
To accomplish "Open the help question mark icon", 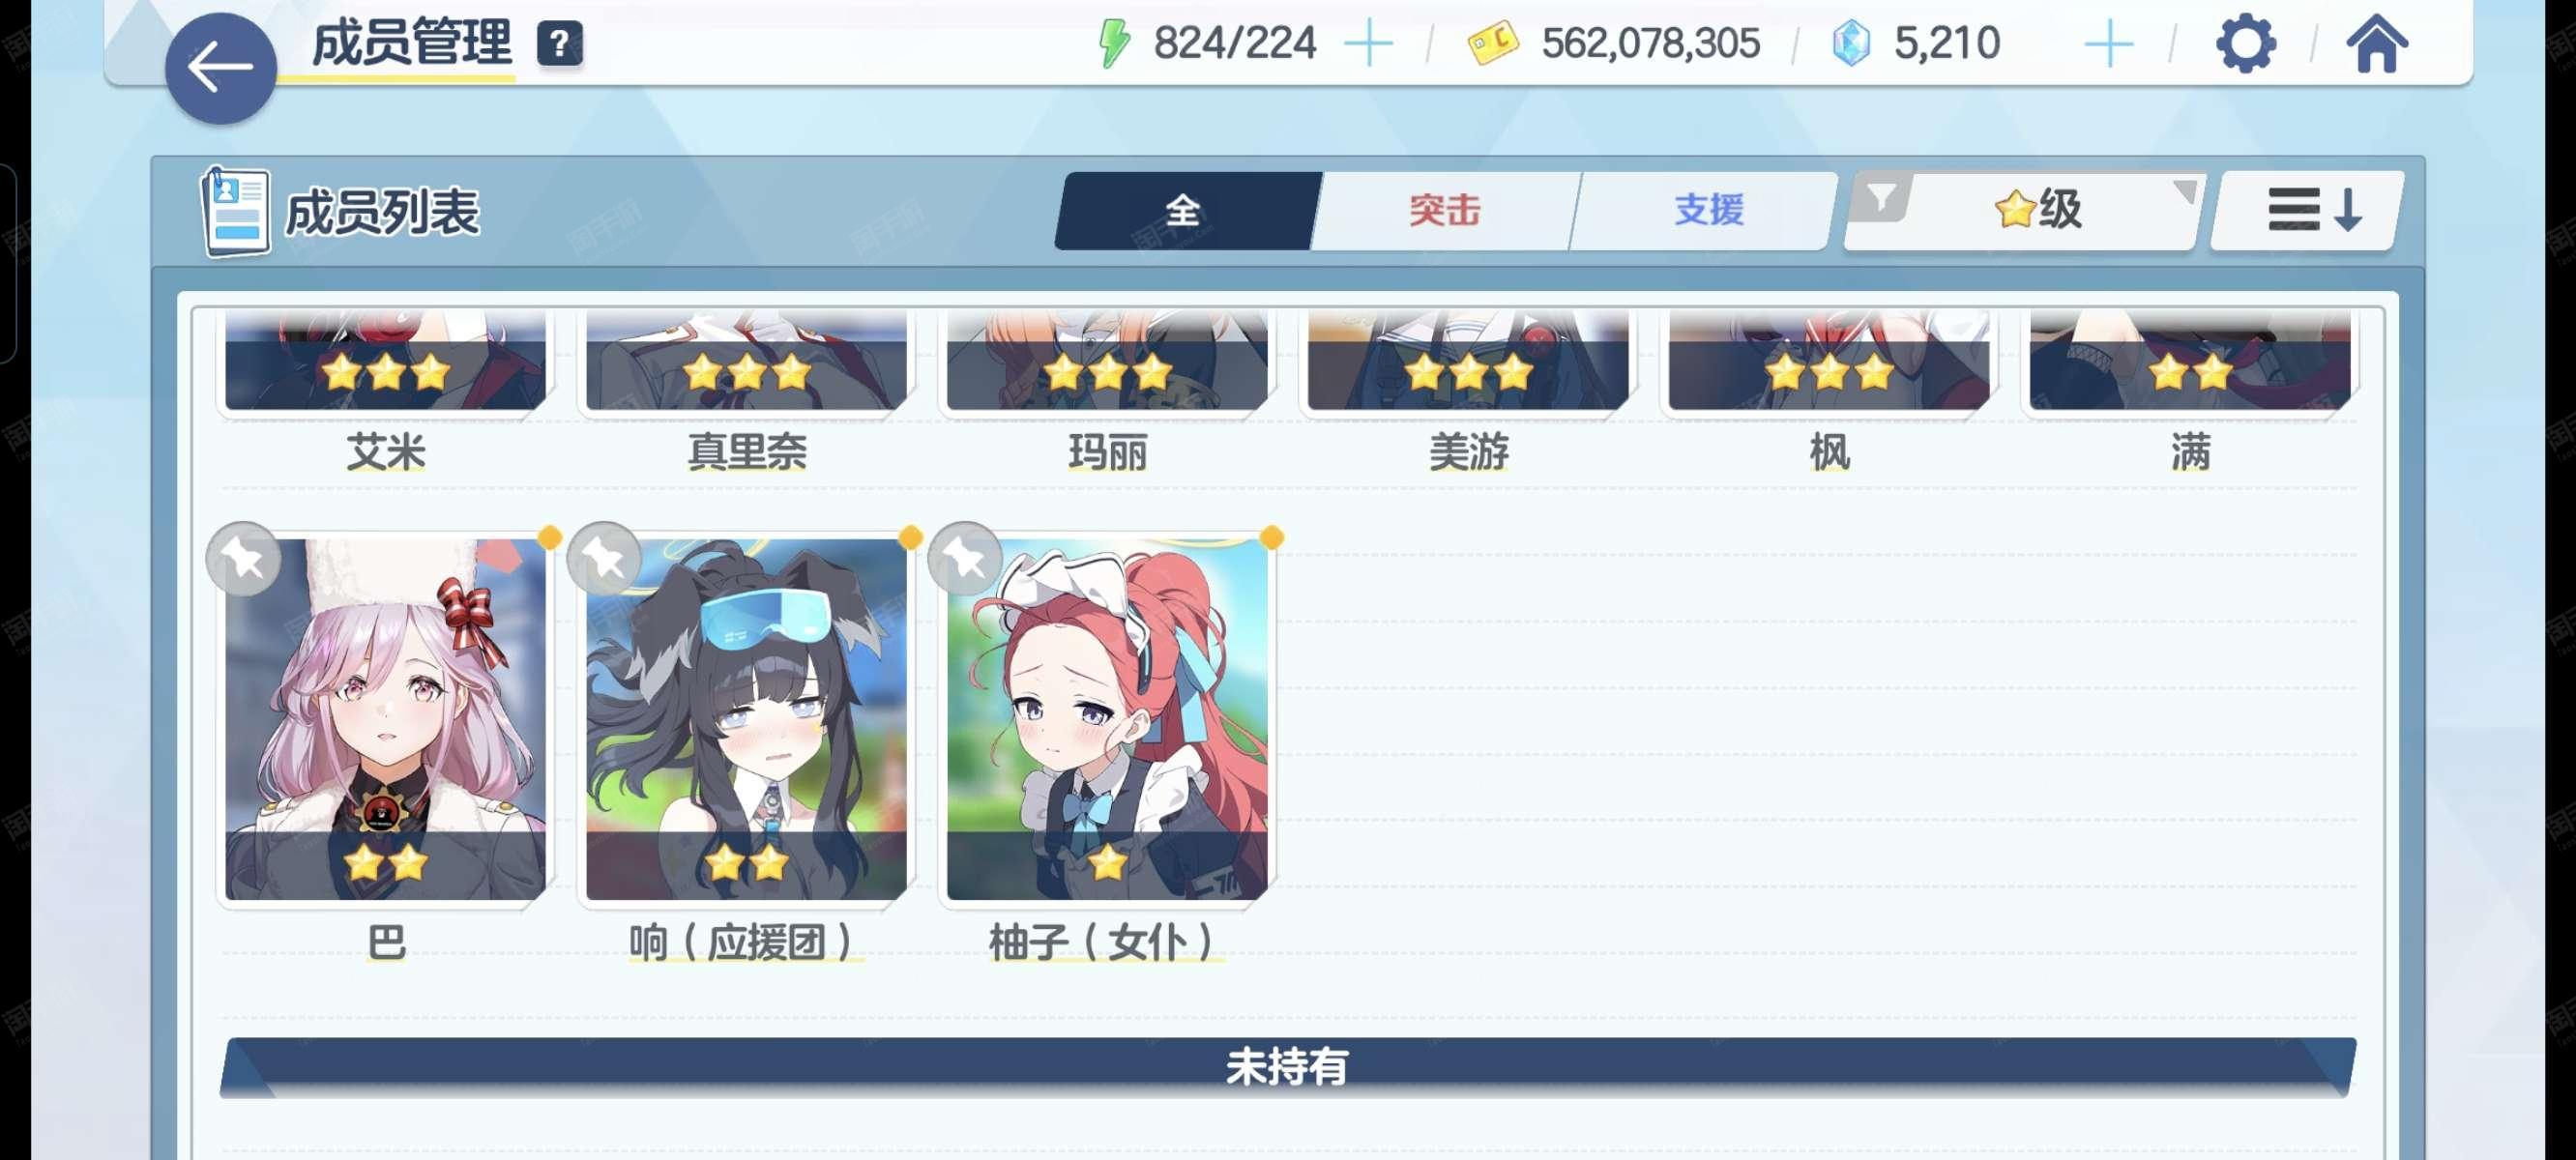I will pyautogui.click(x=560, y=44).
